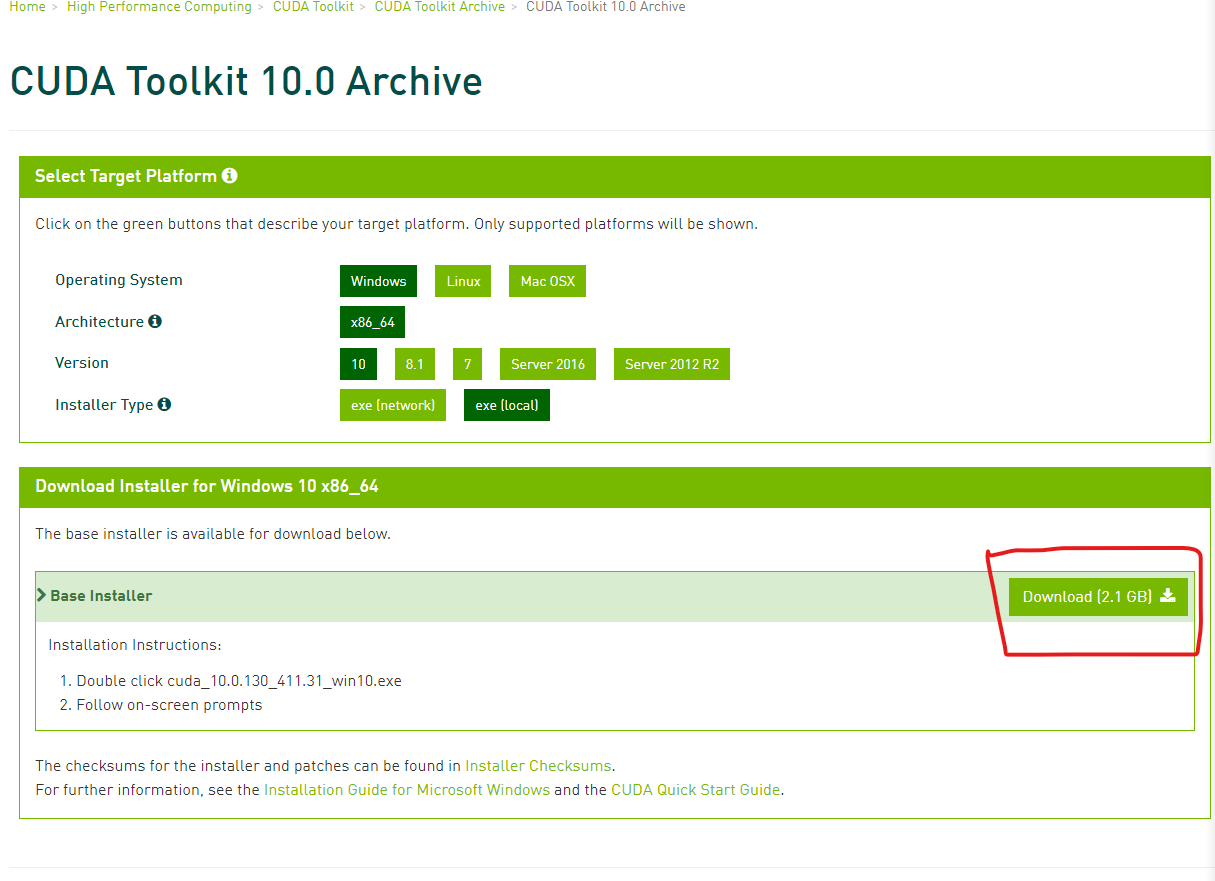Image resolution: width=1215 pixels, height=881 pixels.
Task: Select the Server 2012 R2 version button
Action: (672, 364)
